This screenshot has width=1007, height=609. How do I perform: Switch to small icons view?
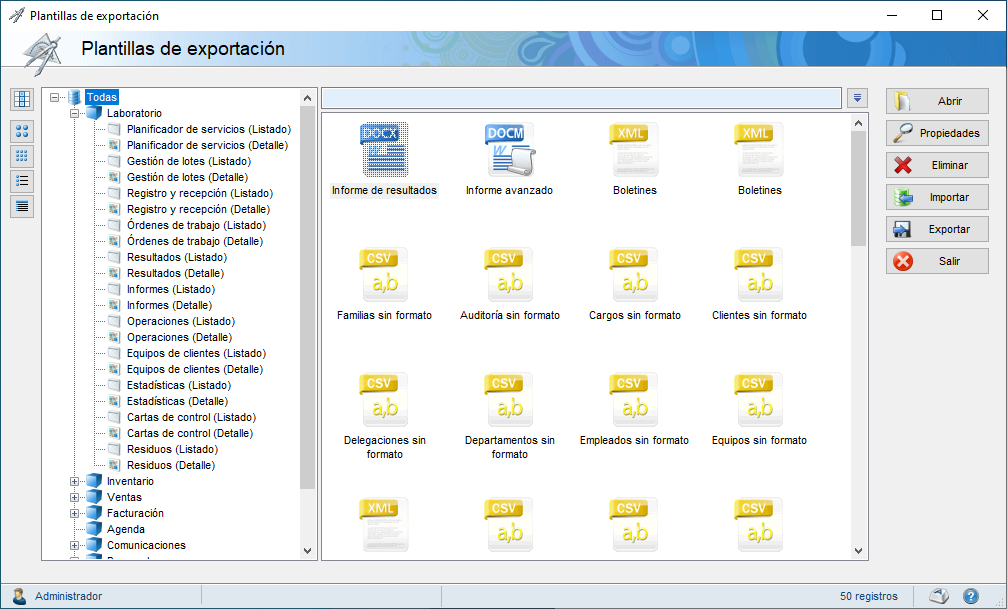[22, 156]
